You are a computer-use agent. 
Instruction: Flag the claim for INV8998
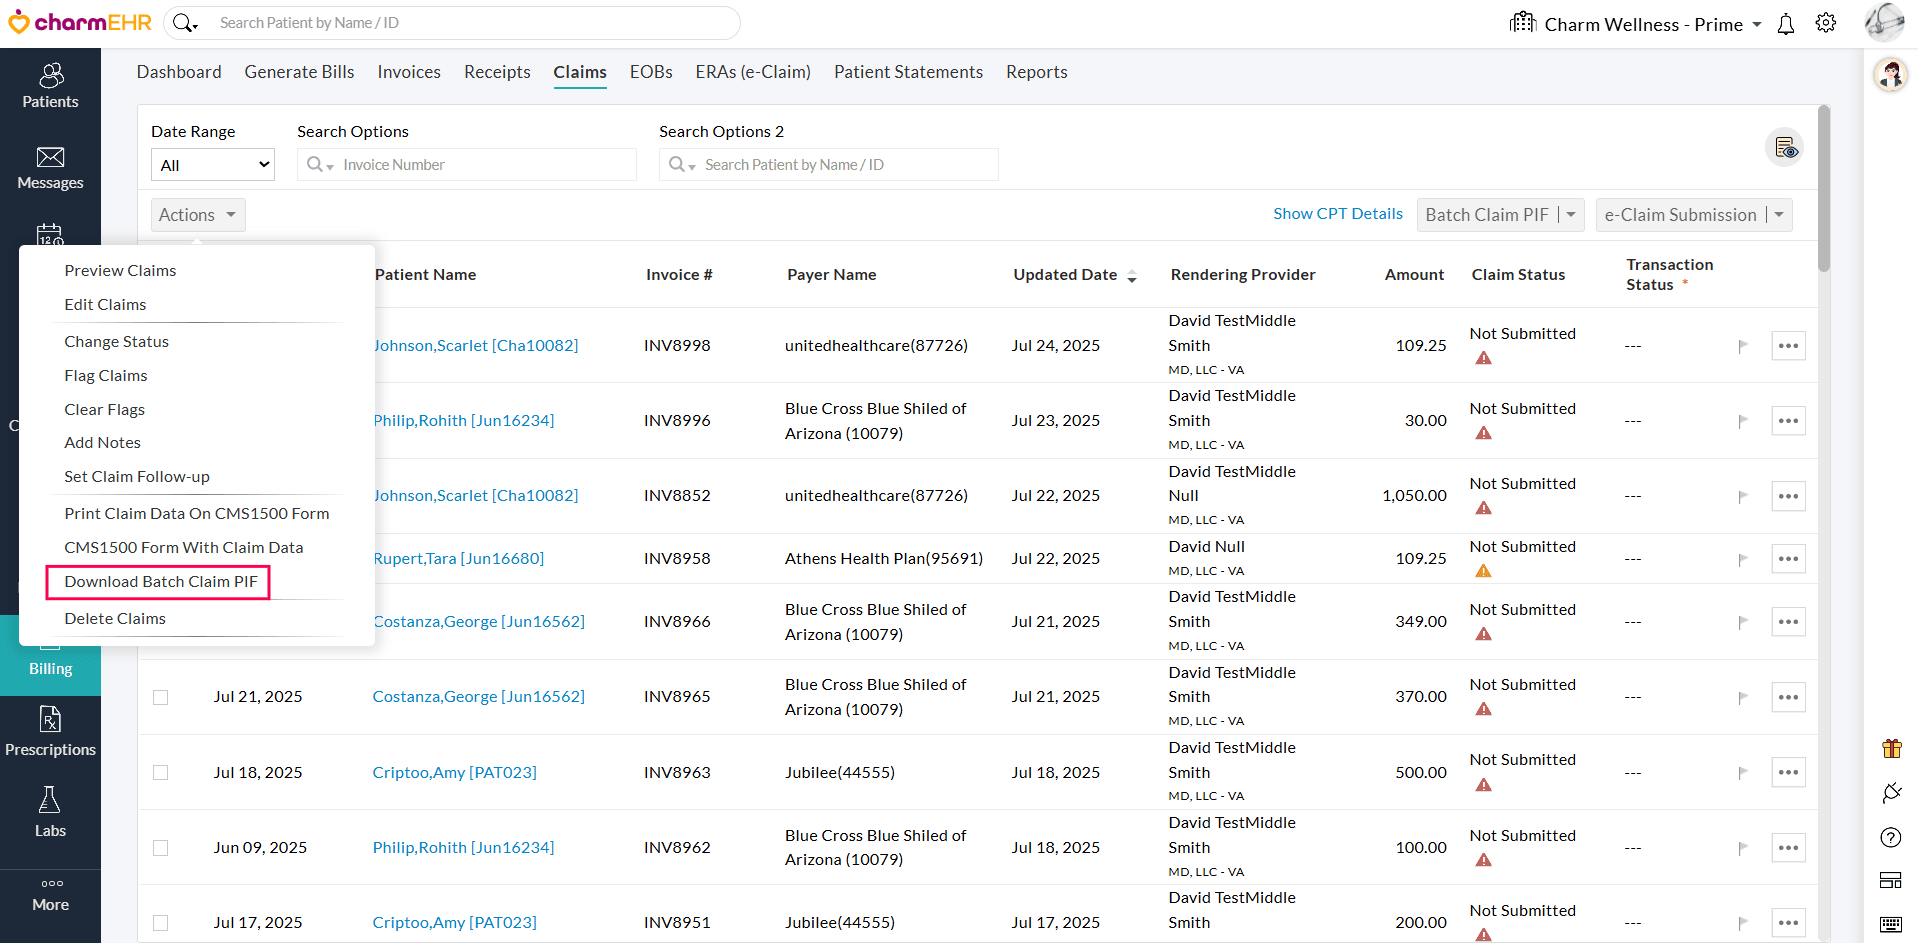(x=1744, y=345)
